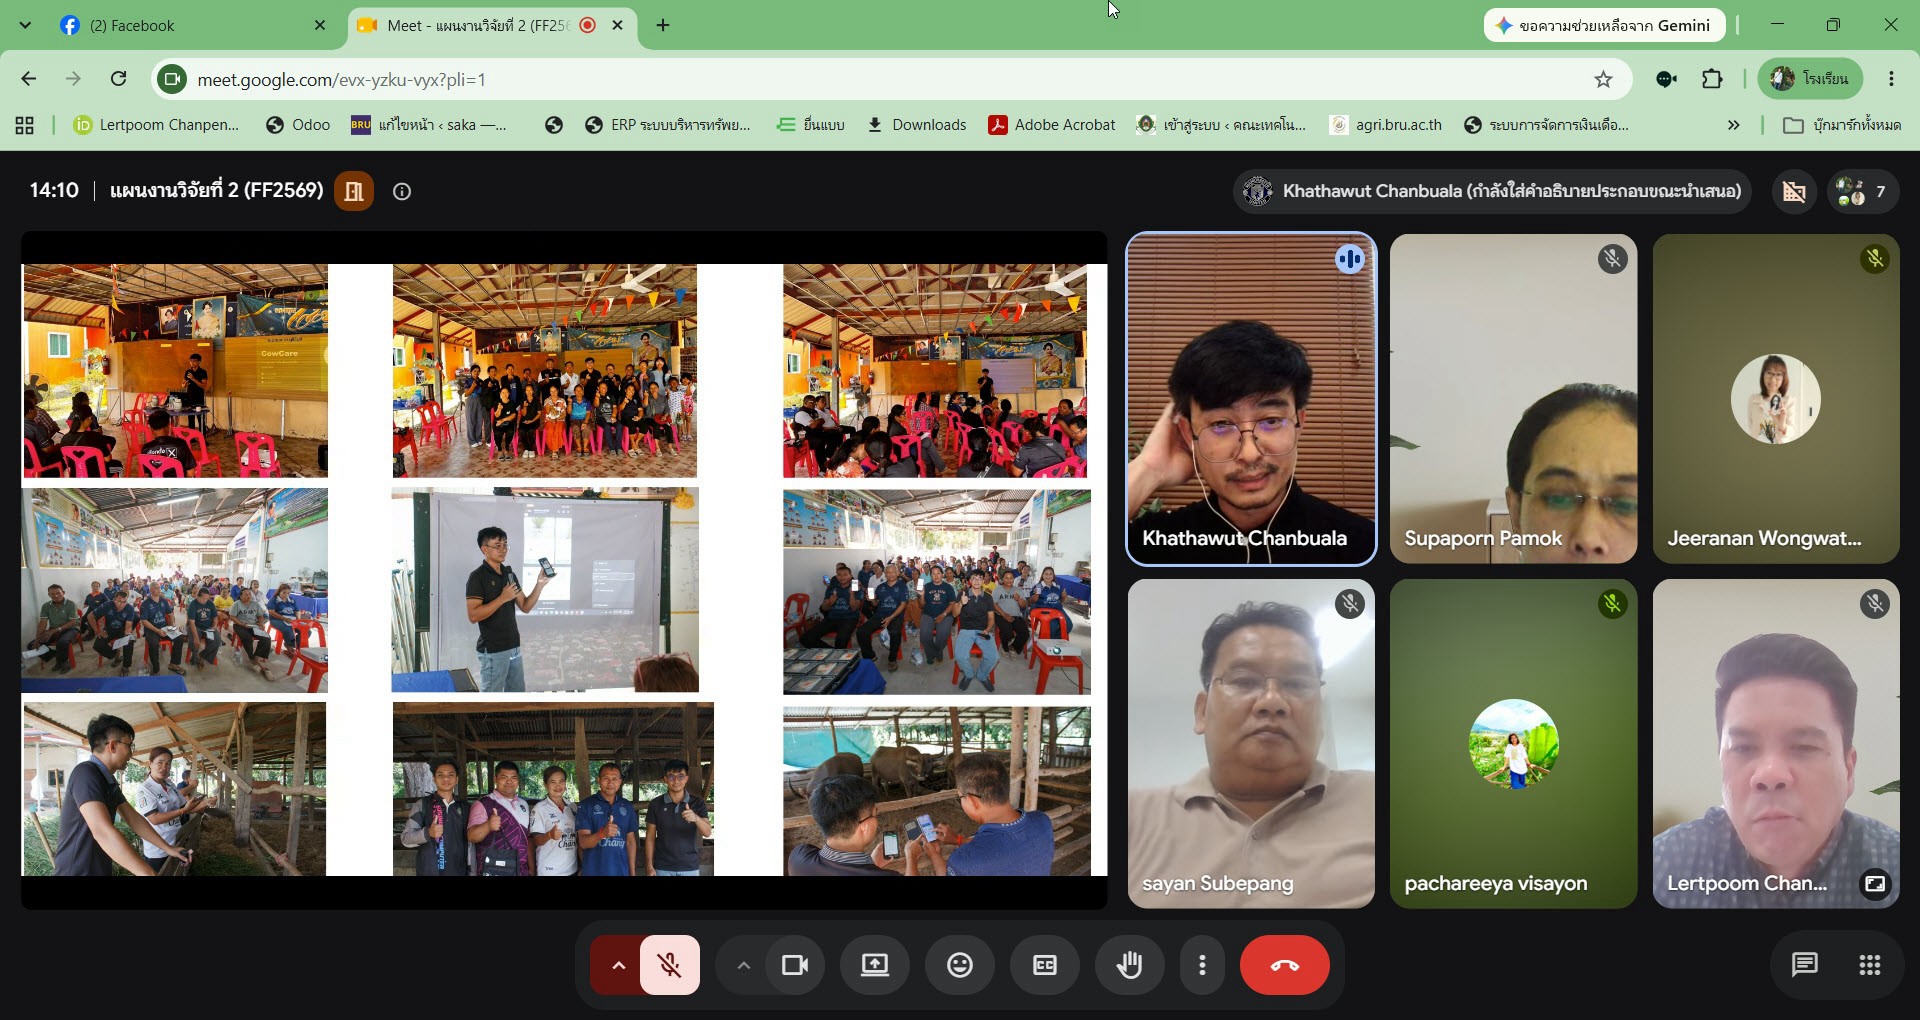Open meeting activities grid icon
Viewport: 1920px width, 1020px height.
click(x=1869, y=965)
